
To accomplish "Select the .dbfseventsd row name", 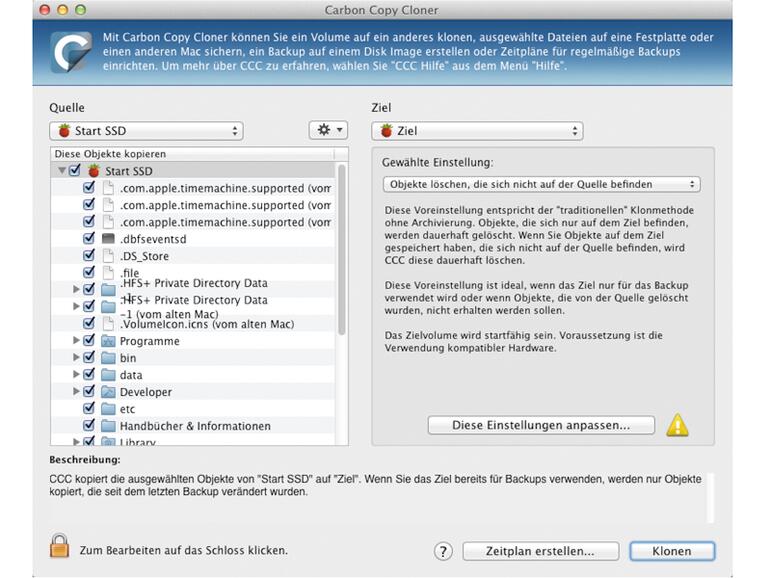I will [x=153, y=239].
